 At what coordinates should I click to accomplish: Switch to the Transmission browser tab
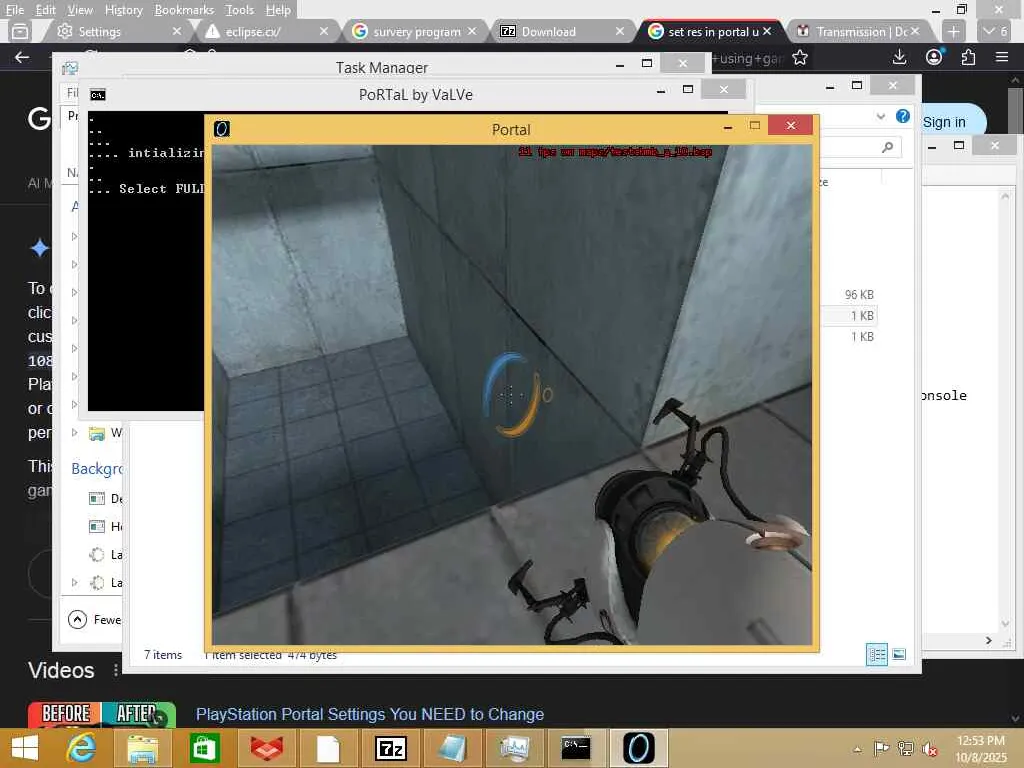854,31
